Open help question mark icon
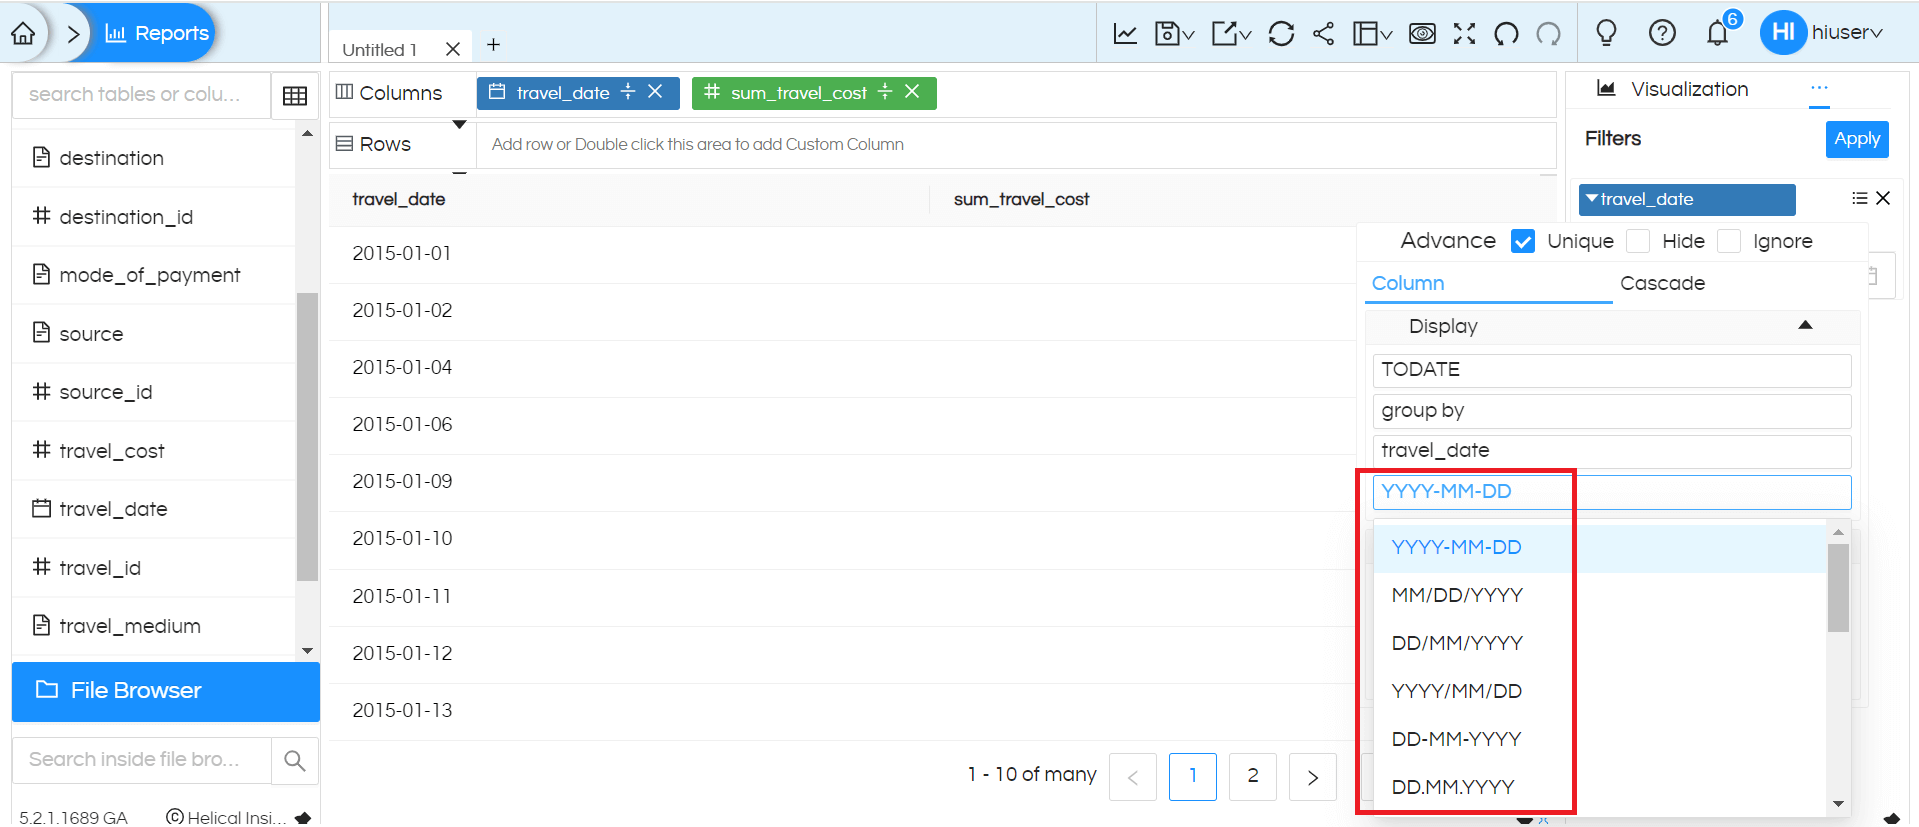The width and height of the screenshot is (1919, 827). pos(1662,33)
